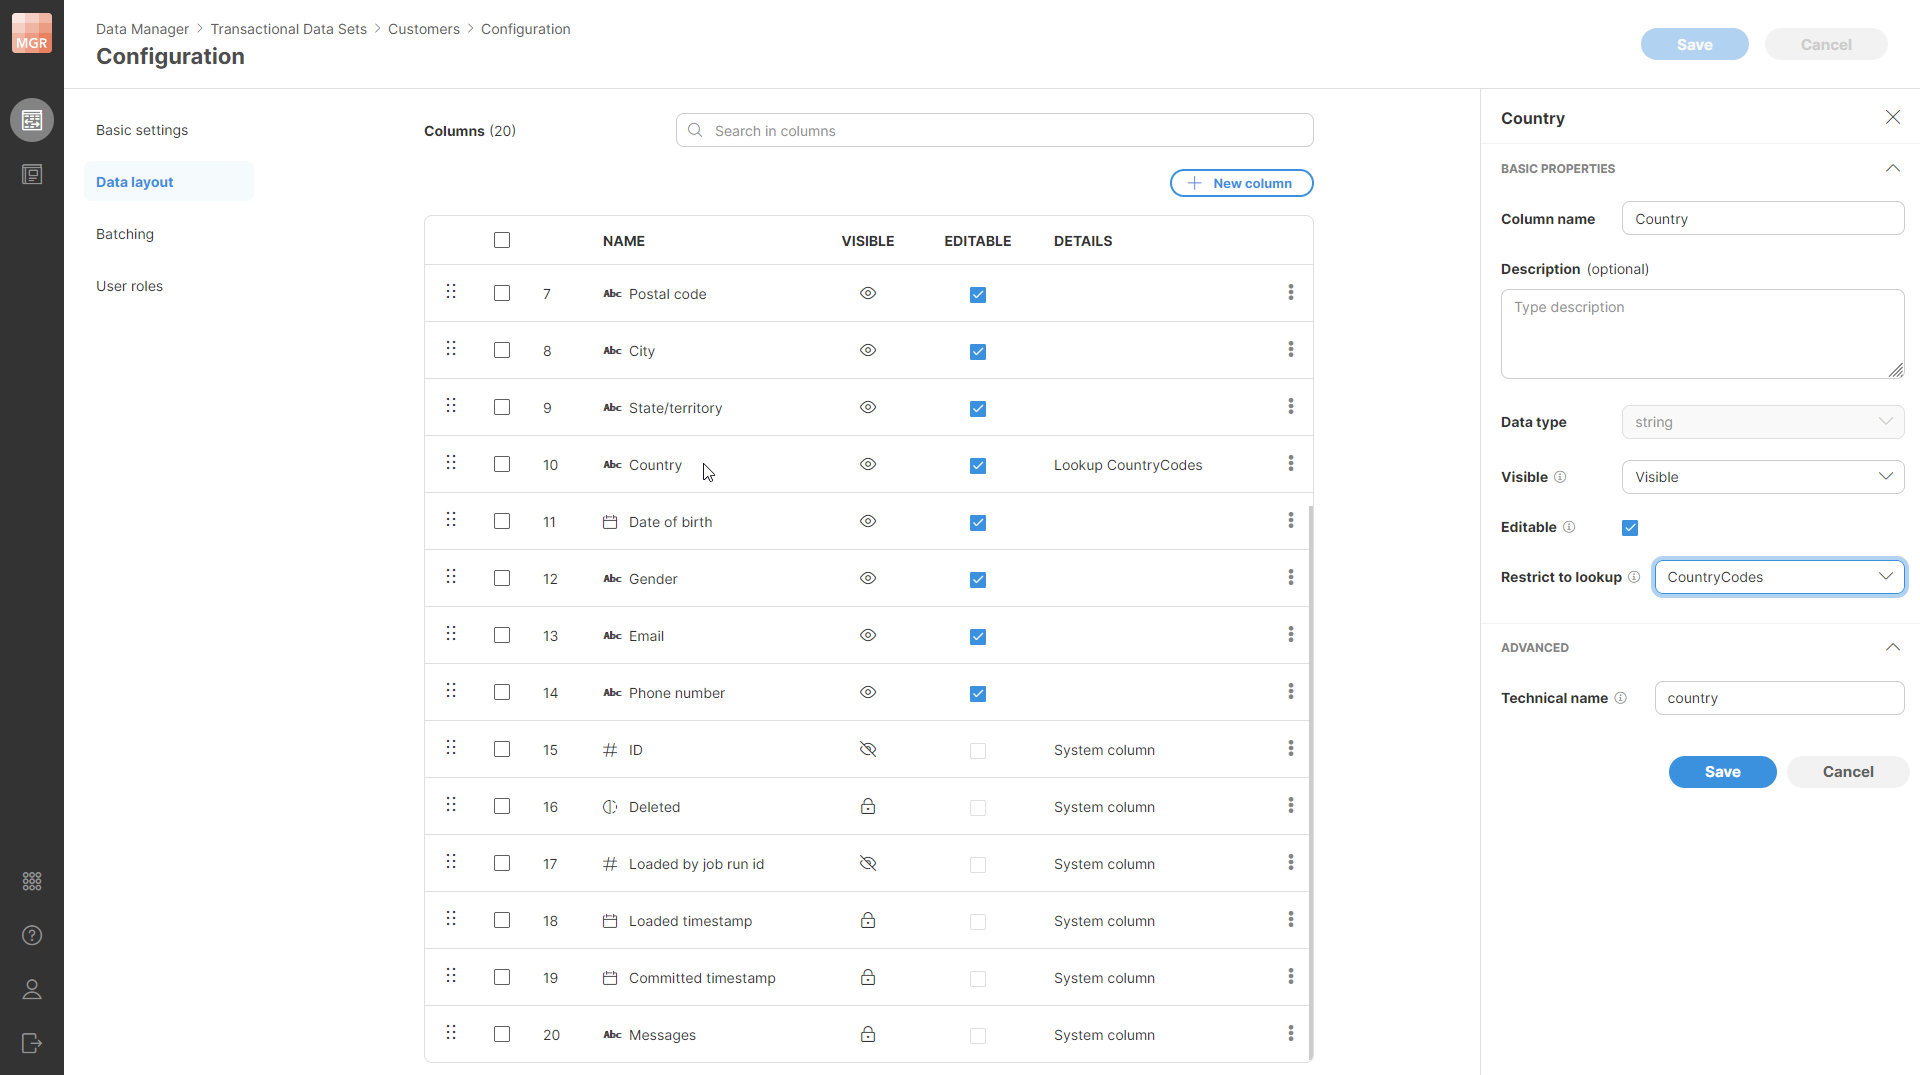Open the apps grid icon in sidebar

tap(32, 881)
